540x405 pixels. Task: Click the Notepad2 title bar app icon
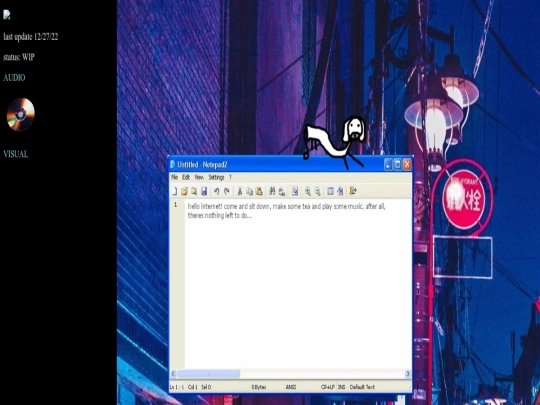click(173, 164)
